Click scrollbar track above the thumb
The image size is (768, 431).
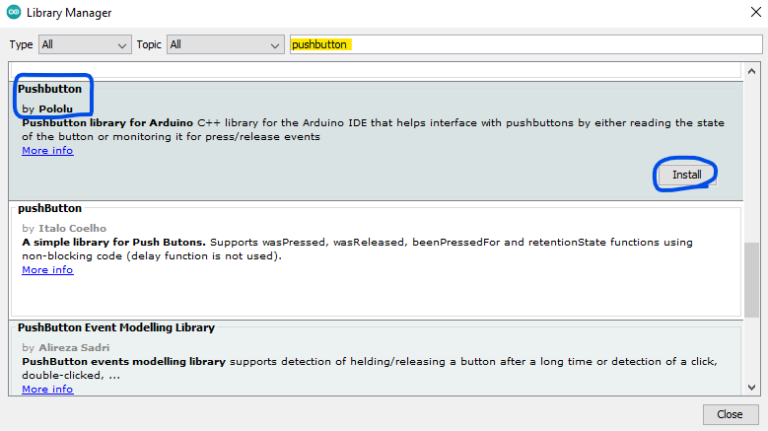point(751,150)
